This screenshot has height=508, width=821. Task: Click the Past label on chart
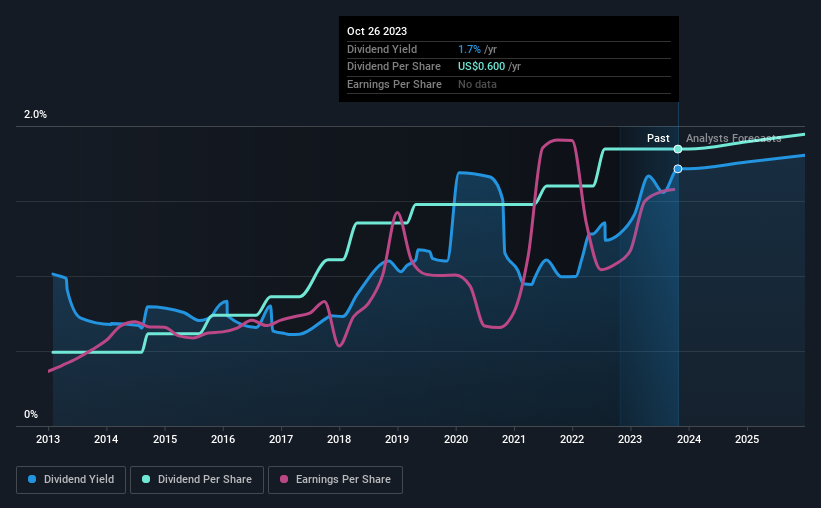point(658,138)
